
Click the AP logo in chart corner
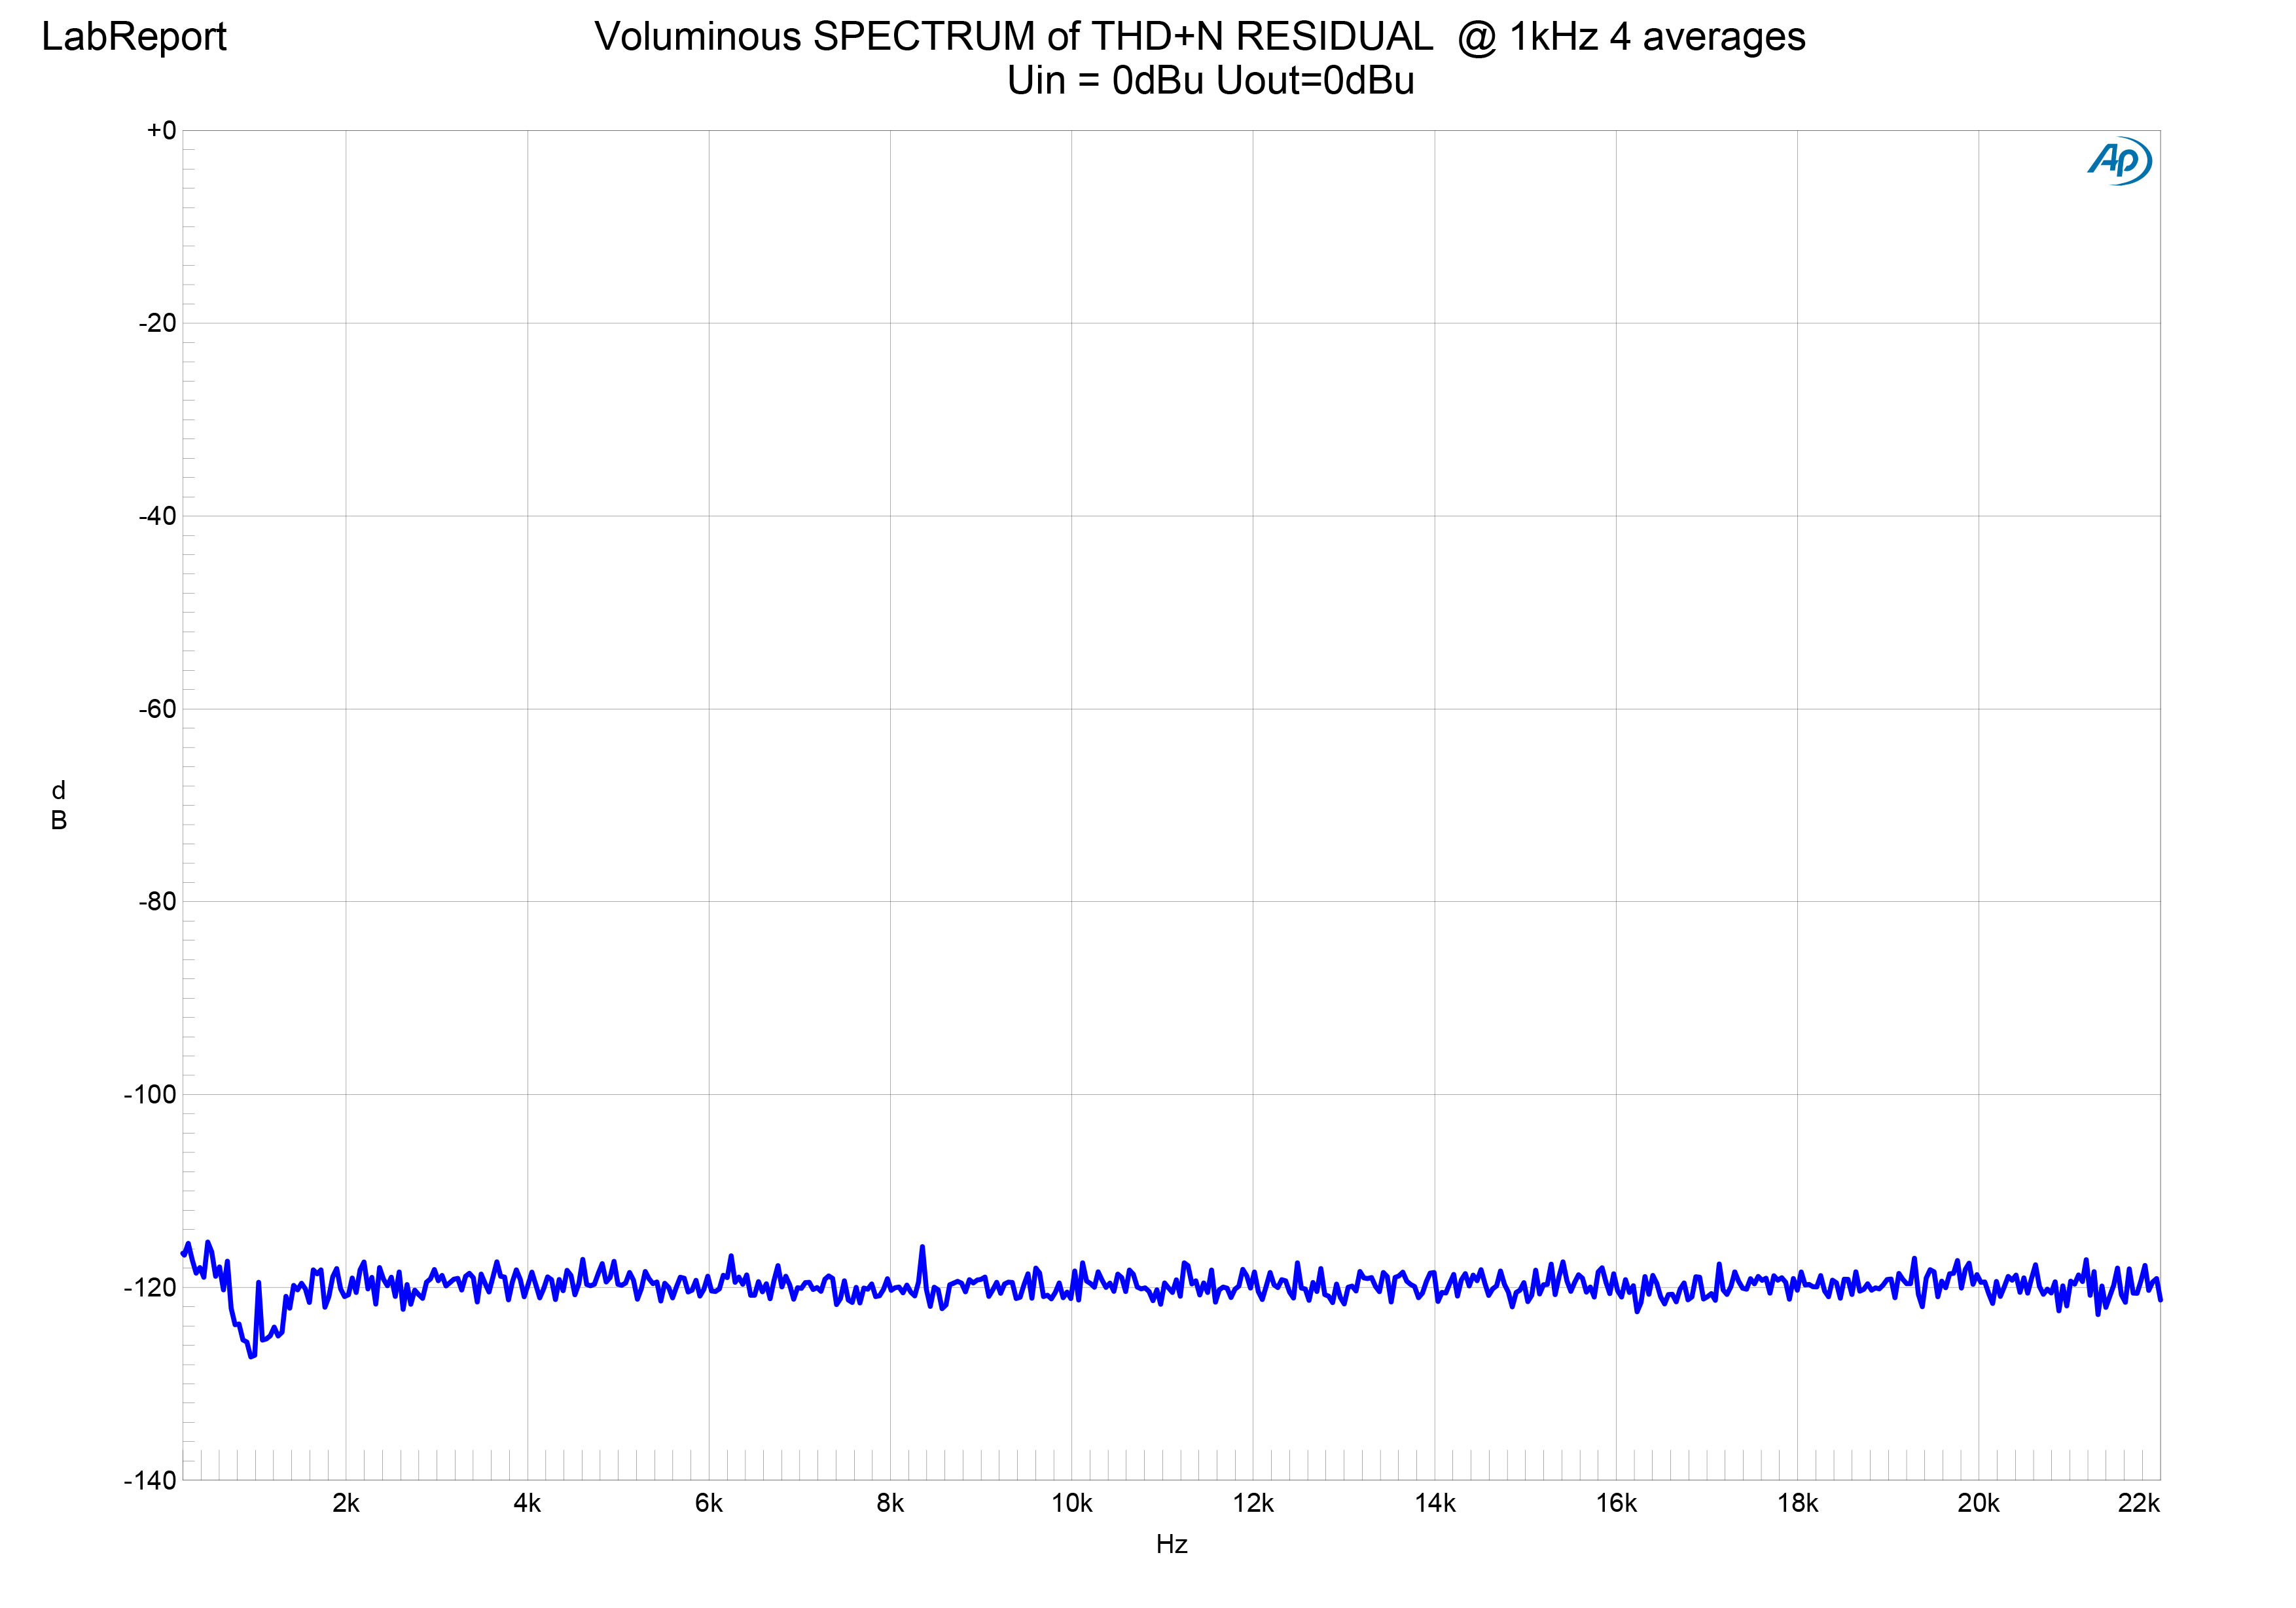tap(2119, 160)
